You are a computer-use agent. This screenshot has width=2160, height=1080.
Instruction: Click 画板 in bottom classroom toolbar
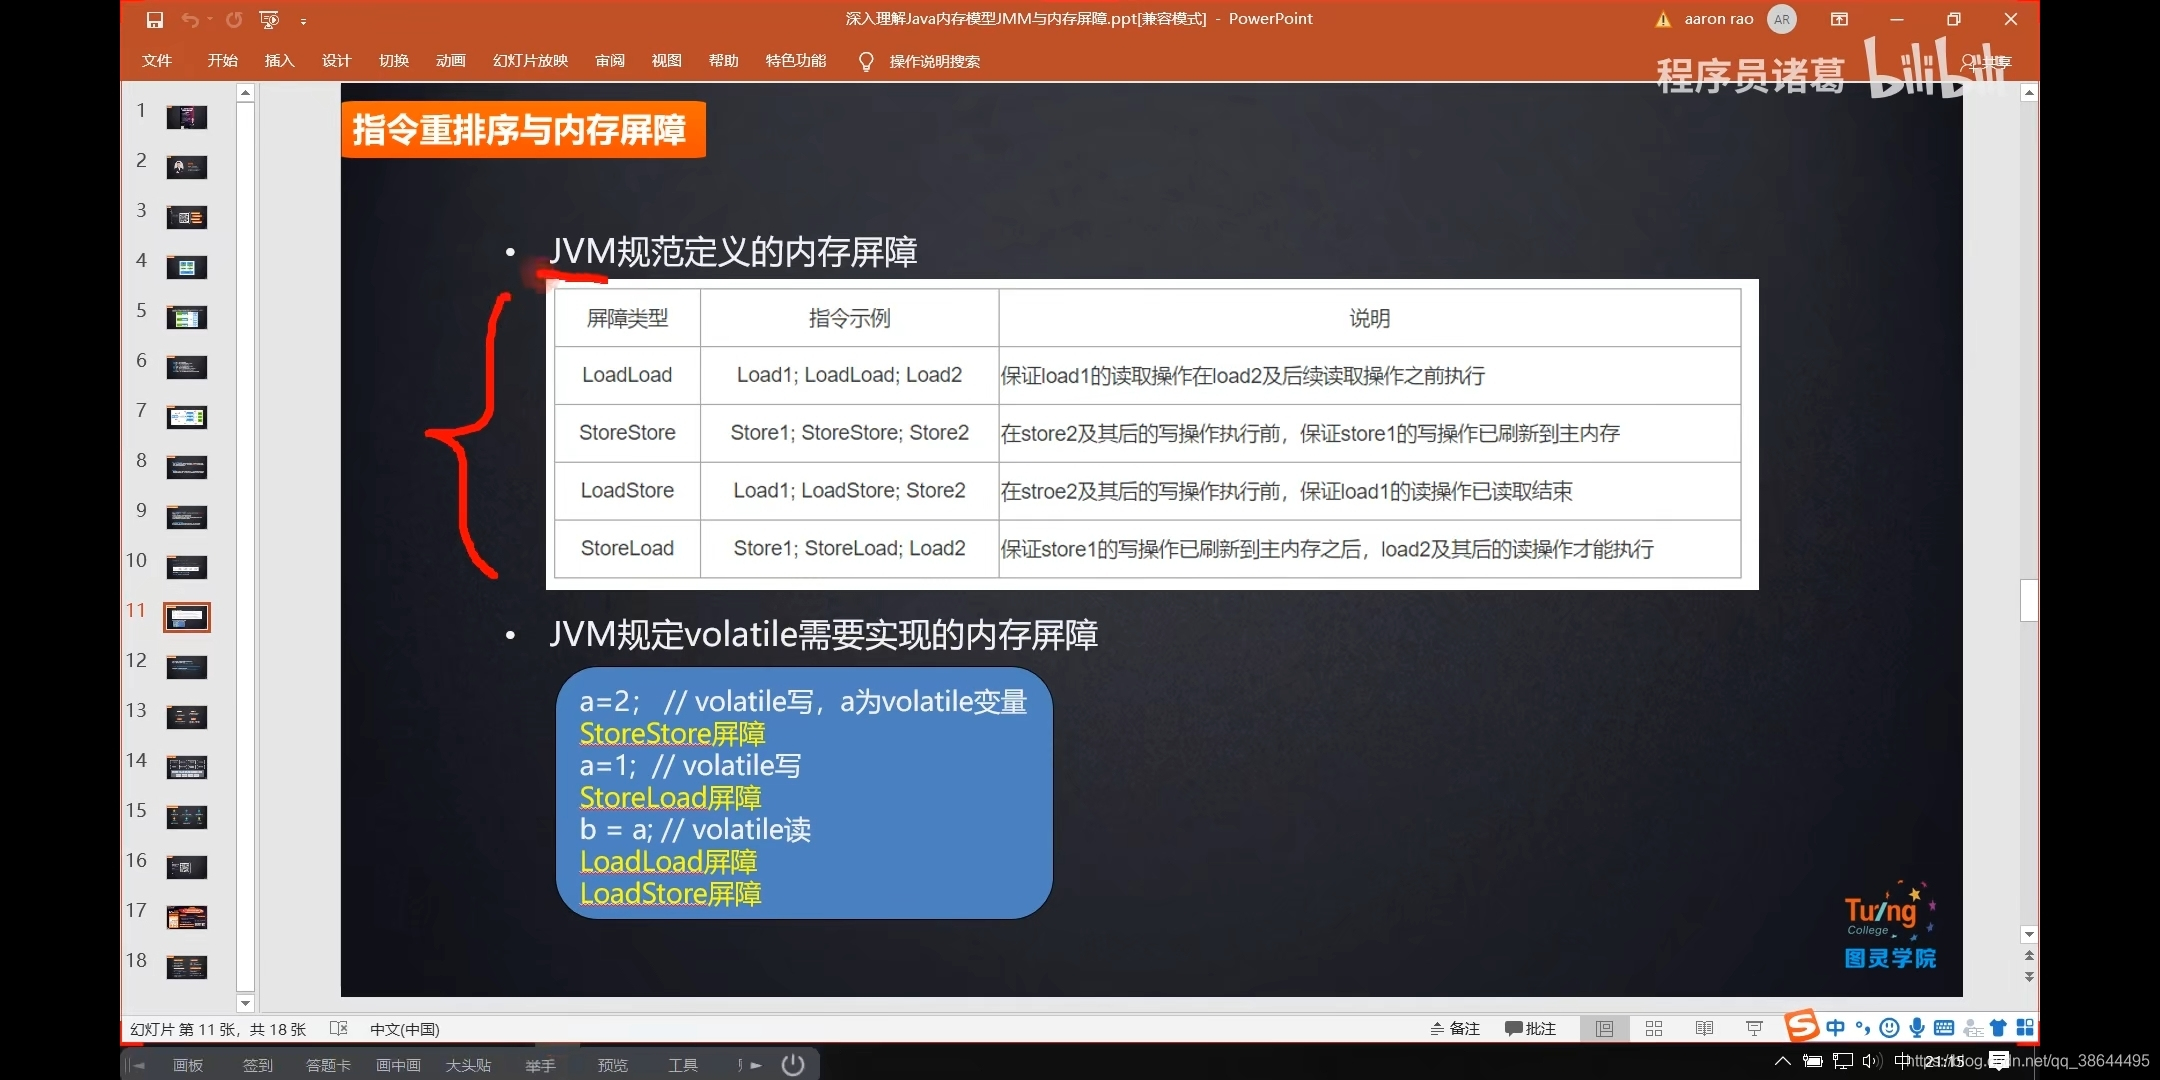188,1065
